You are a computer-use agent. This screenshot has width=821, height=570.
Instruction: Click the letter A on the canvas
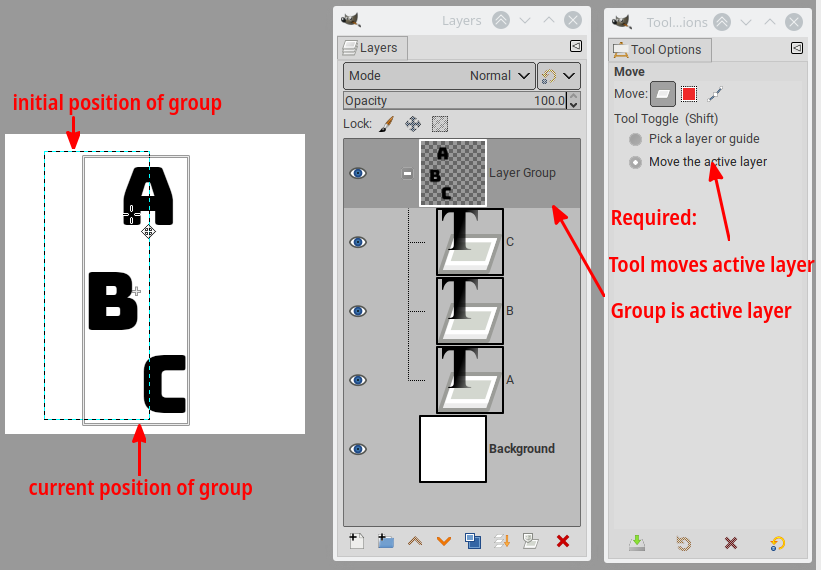pos(148,195)
